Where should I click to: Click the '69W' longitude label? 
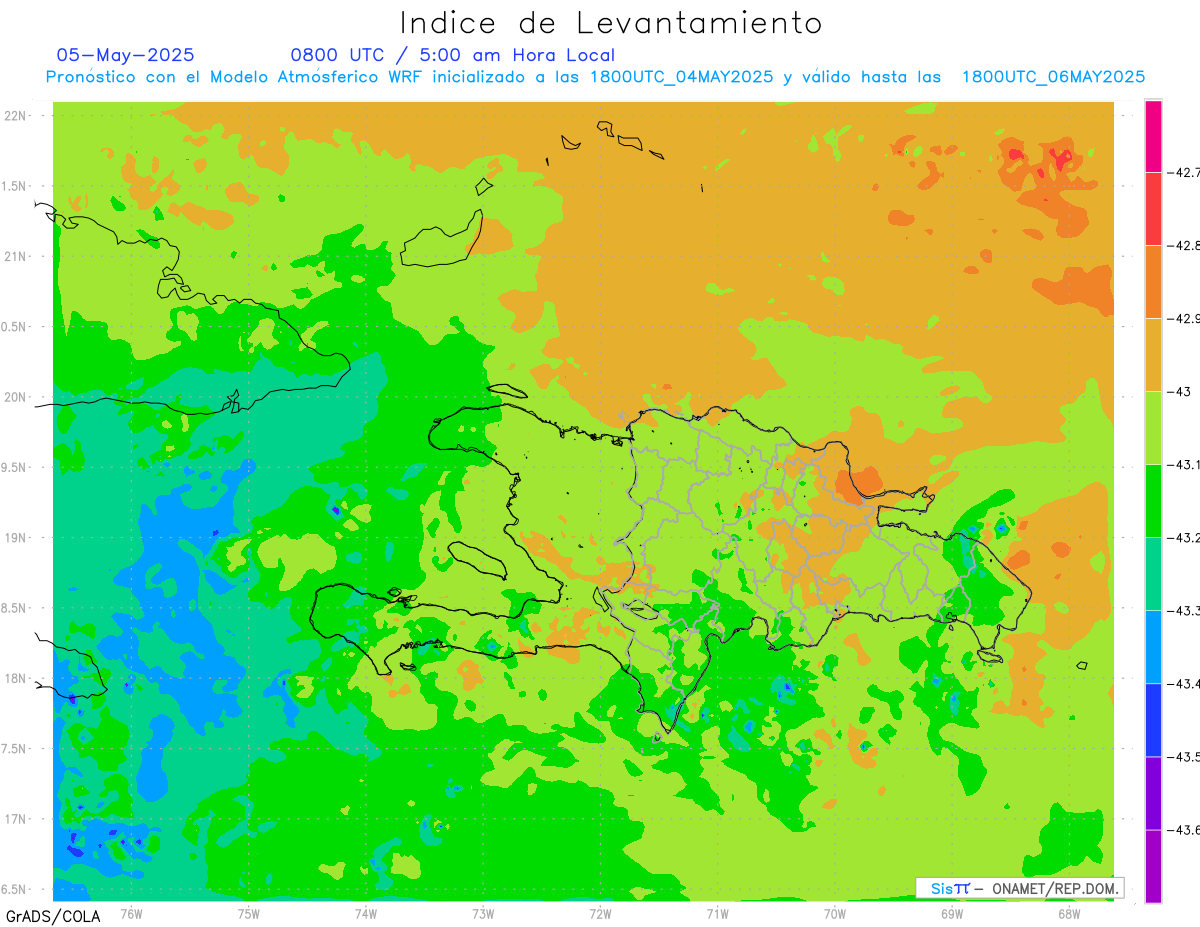point(951,913)
